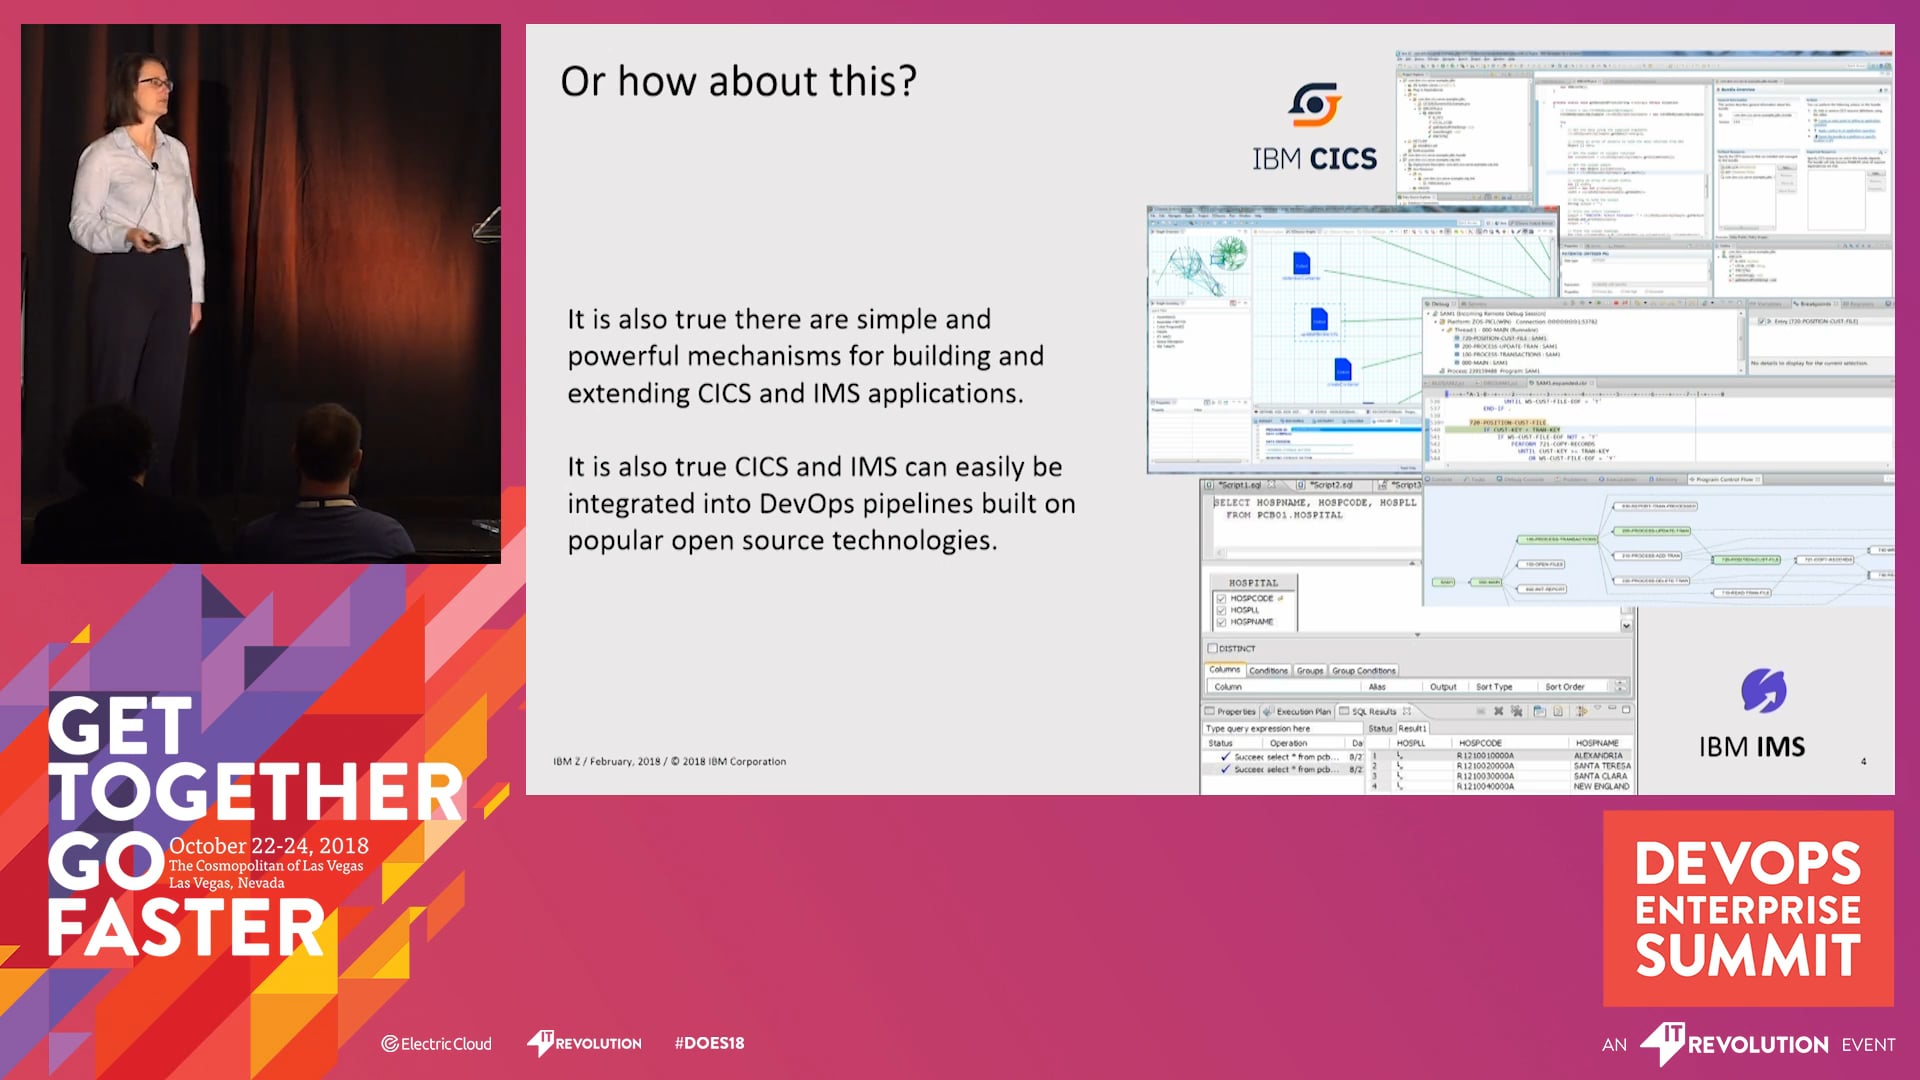Click the IT Revolution logo in the footer
The width and height of the screenshot is (1920, 1080).
(x=585, y=1043)
